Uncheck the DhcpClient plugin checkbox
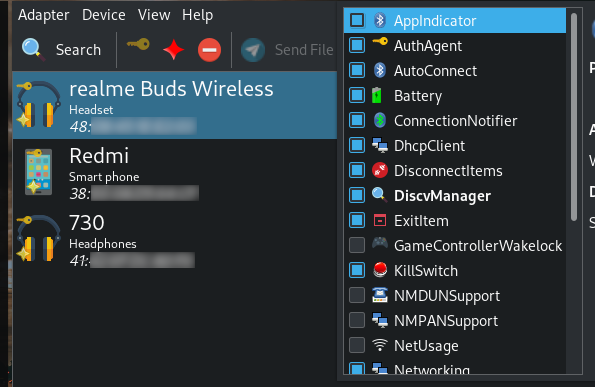Viewport: 595px width, 387px height. point(357,145)
